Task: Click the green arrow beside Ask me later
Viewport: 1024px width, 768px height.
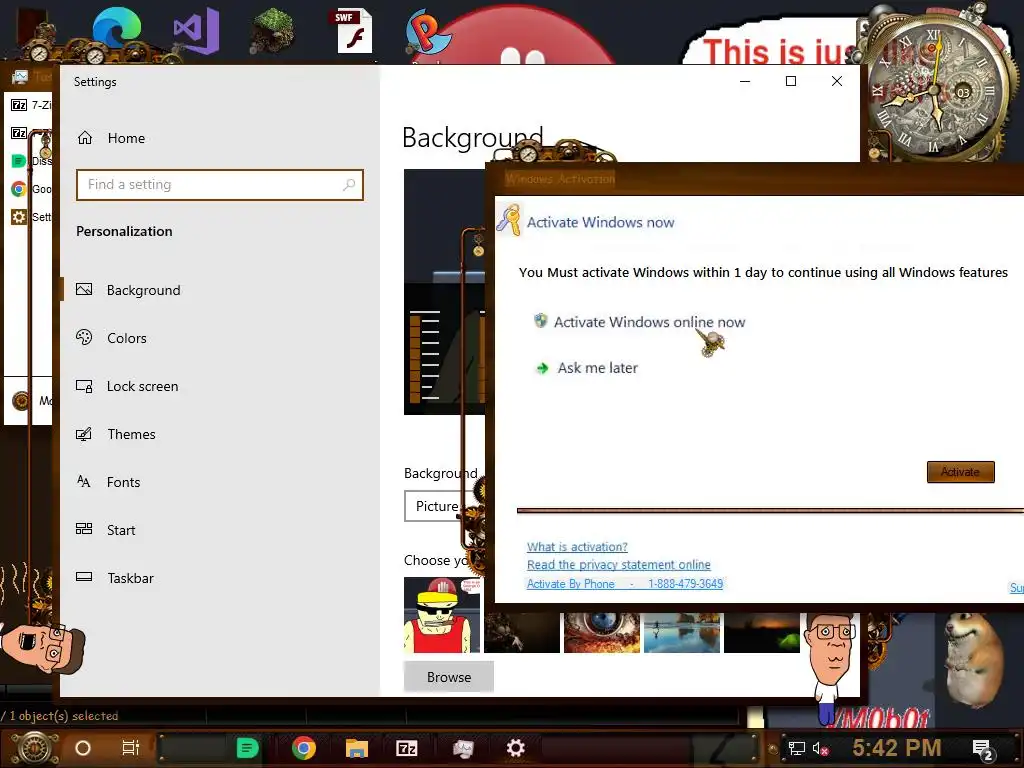Action: coord(542,368)
